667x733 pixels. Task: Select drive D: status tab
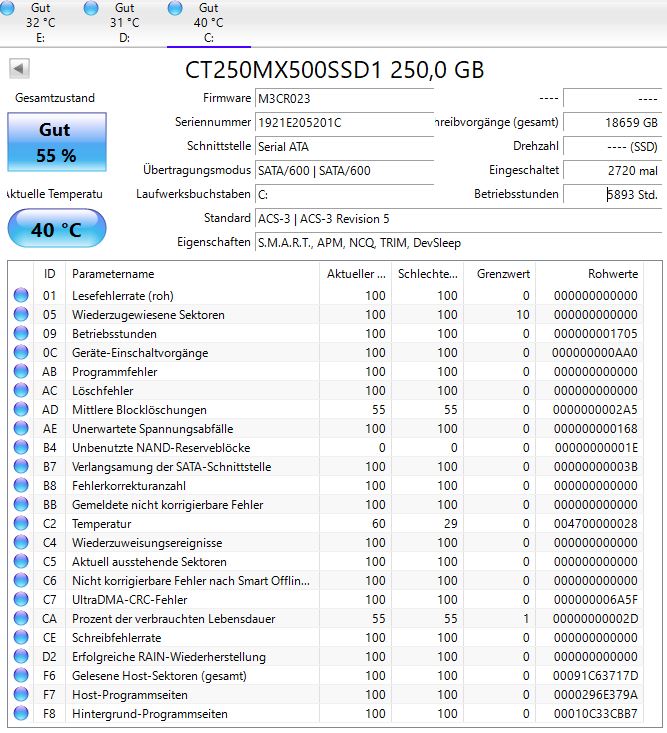(124, 22)
